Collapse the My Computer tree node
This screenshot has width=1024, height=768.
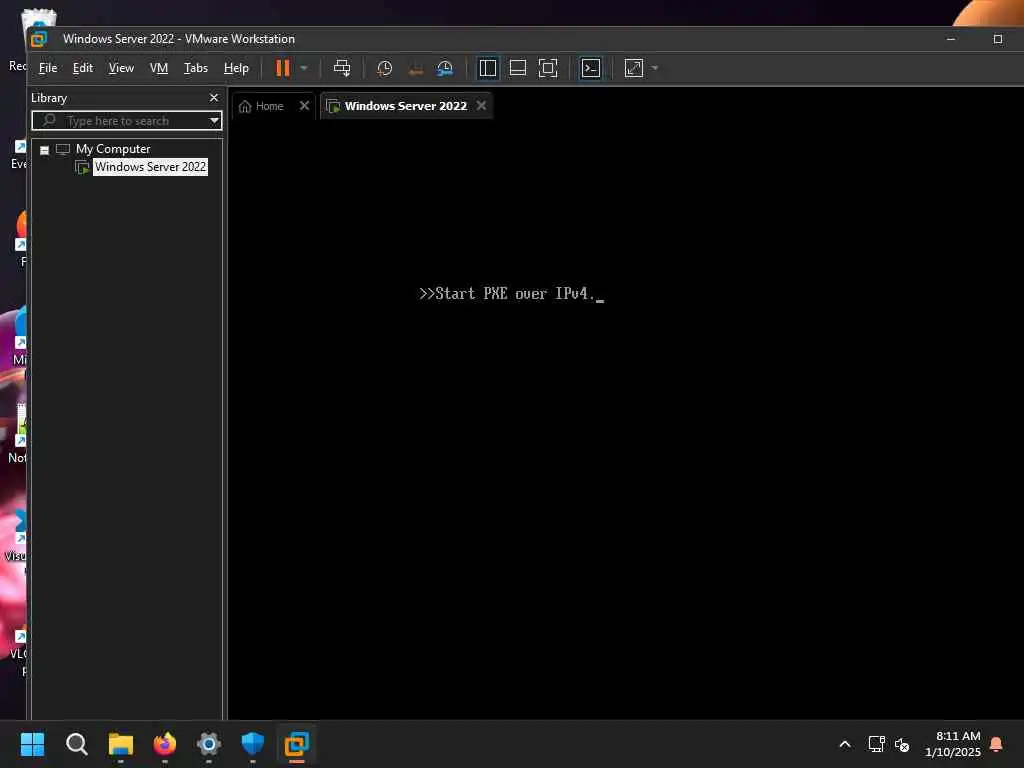point(44,150)
